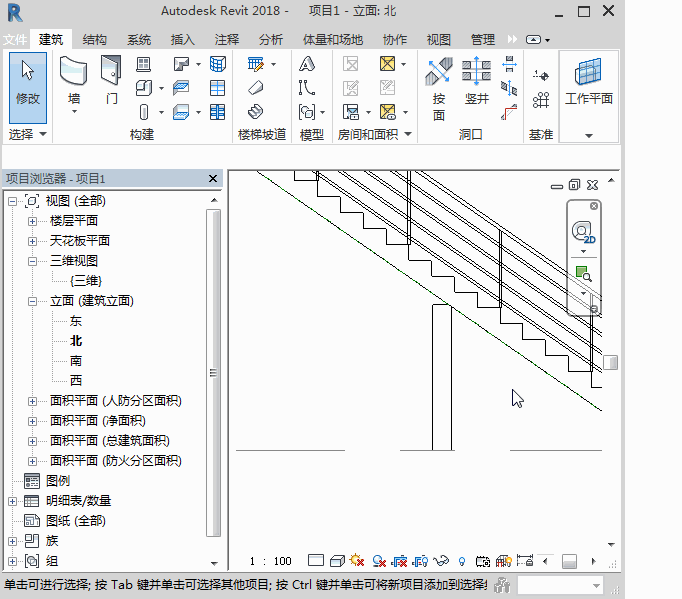The image size is (682, 599).
Task: Toggle sun path in view control bar
Action: coord(357,561)
